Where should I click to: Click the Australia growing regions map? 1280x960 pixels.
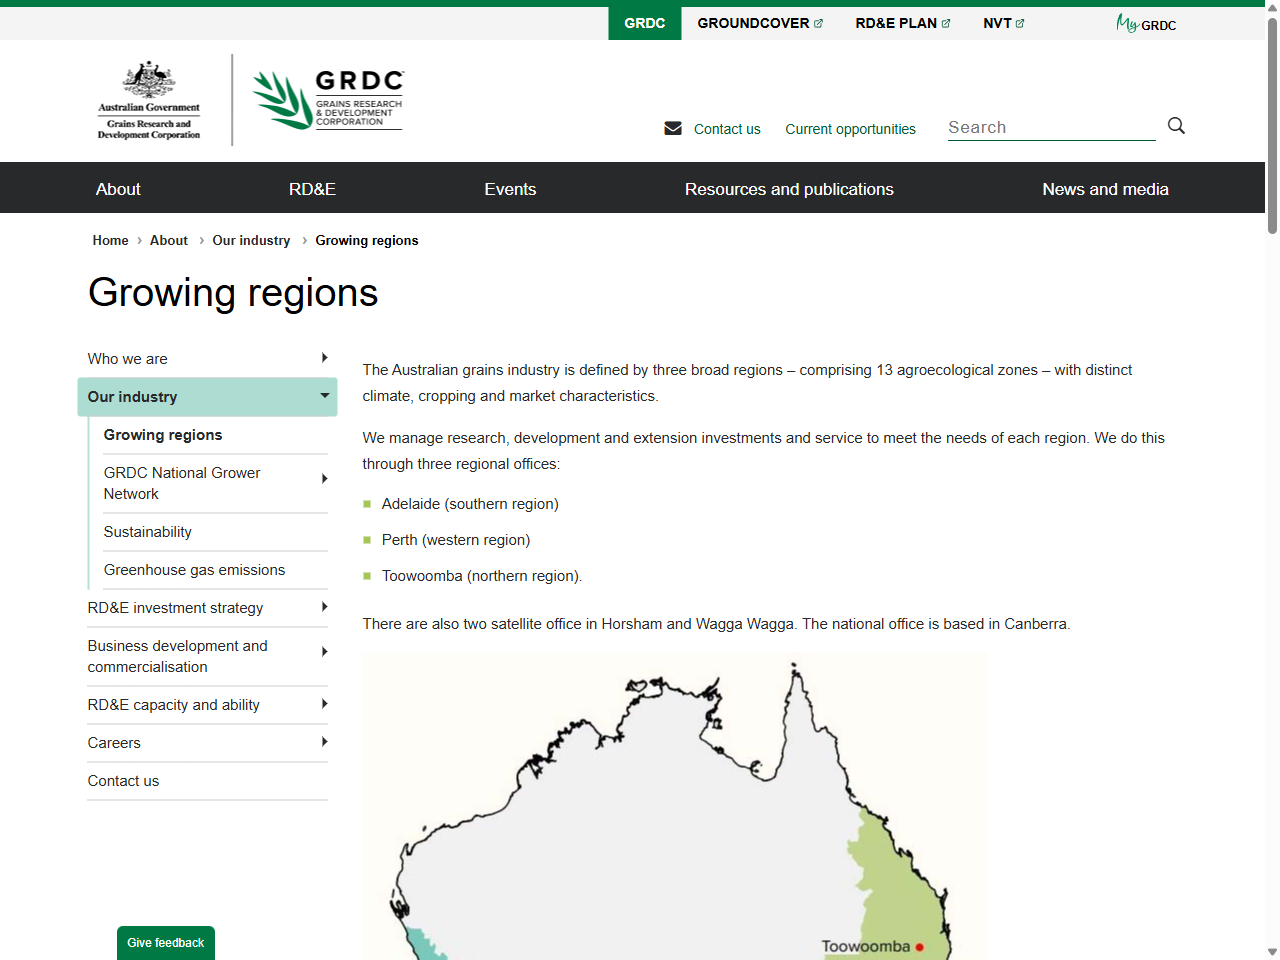point(674,806)
